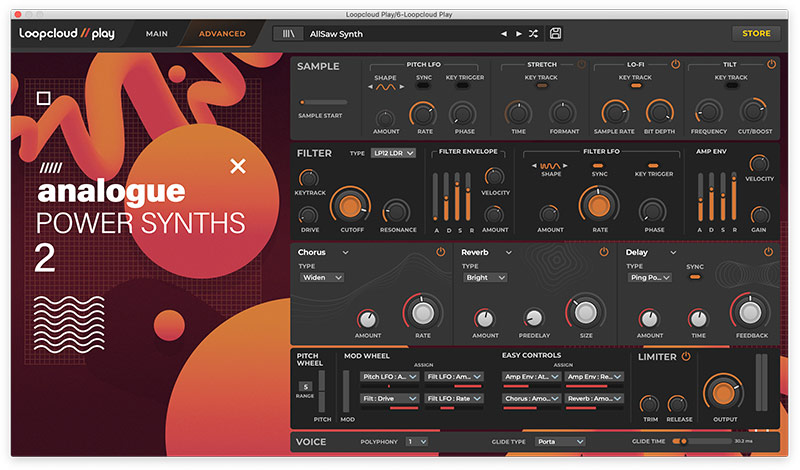Click the AllSaw Synth preset name
Viewport: 800px width, 470px height.
coord(336,34)
